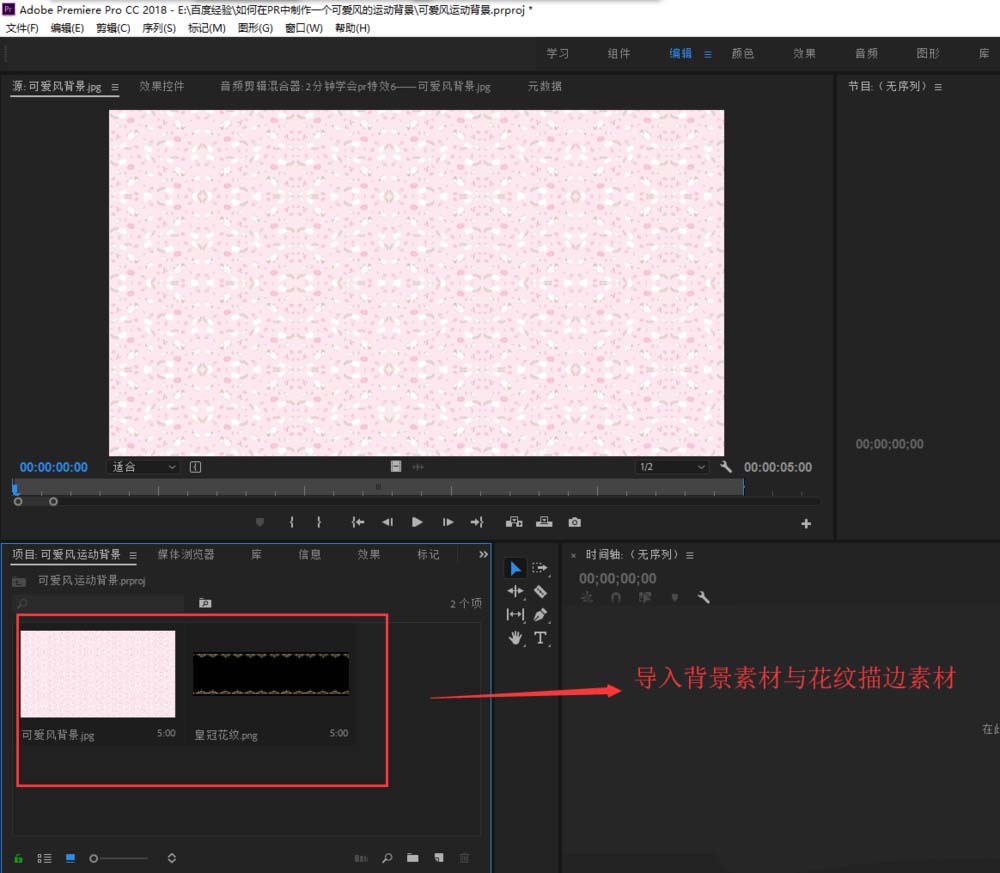The height and width of the screenshot is (873, 1000).
Task: Toggle nest sequence insert mode in timeline
Action: point(586,598)
